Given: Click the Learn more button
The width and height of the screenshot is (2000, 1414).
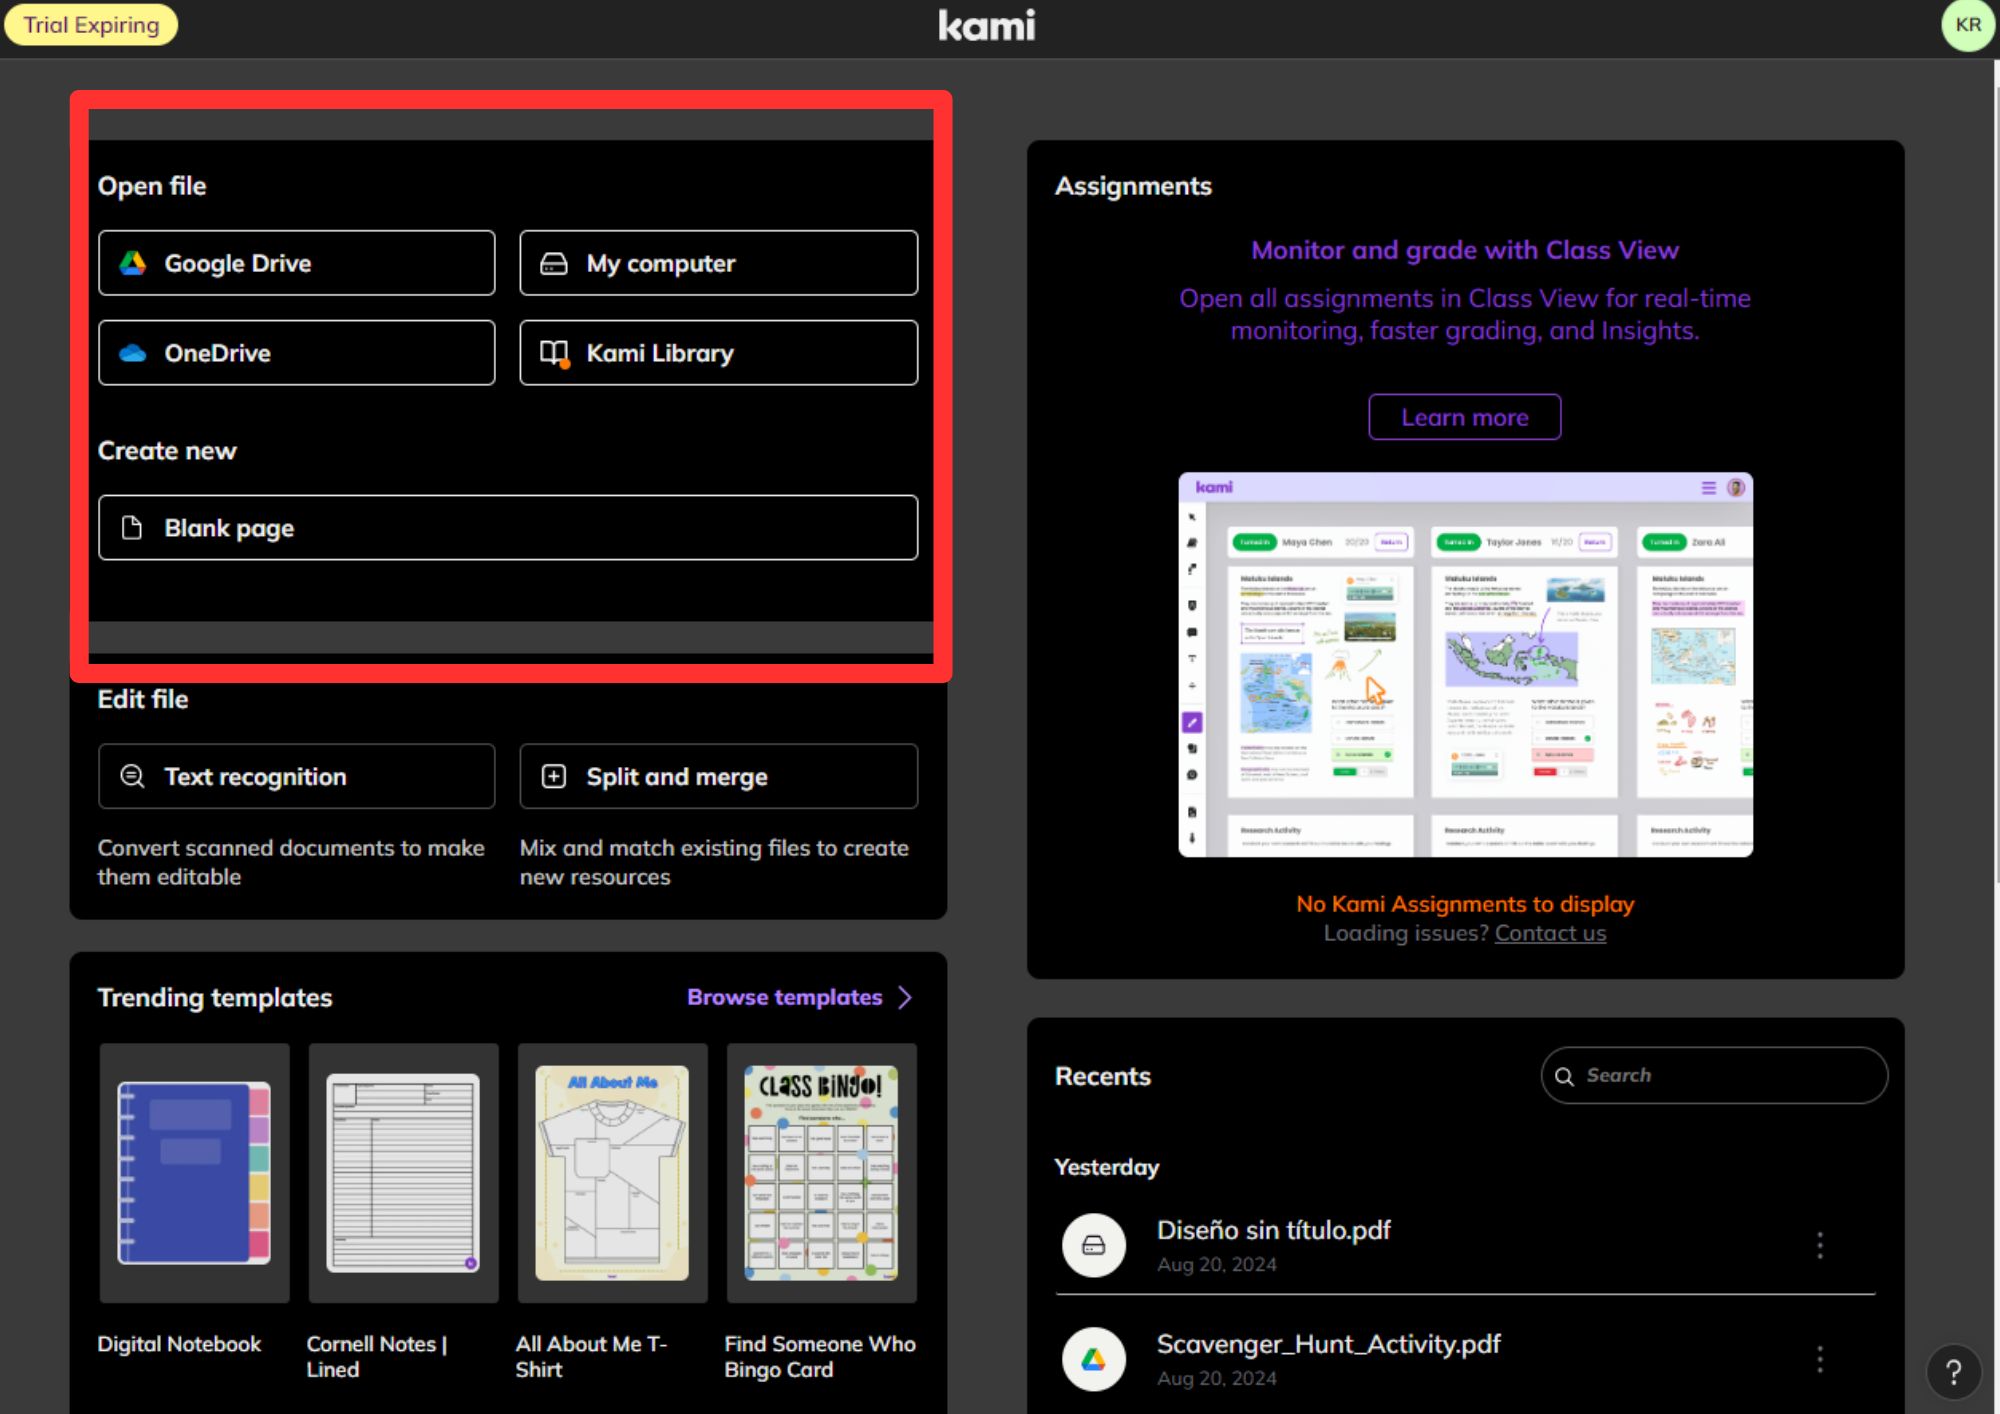Looking at the screenshot, I should 1464,417.
